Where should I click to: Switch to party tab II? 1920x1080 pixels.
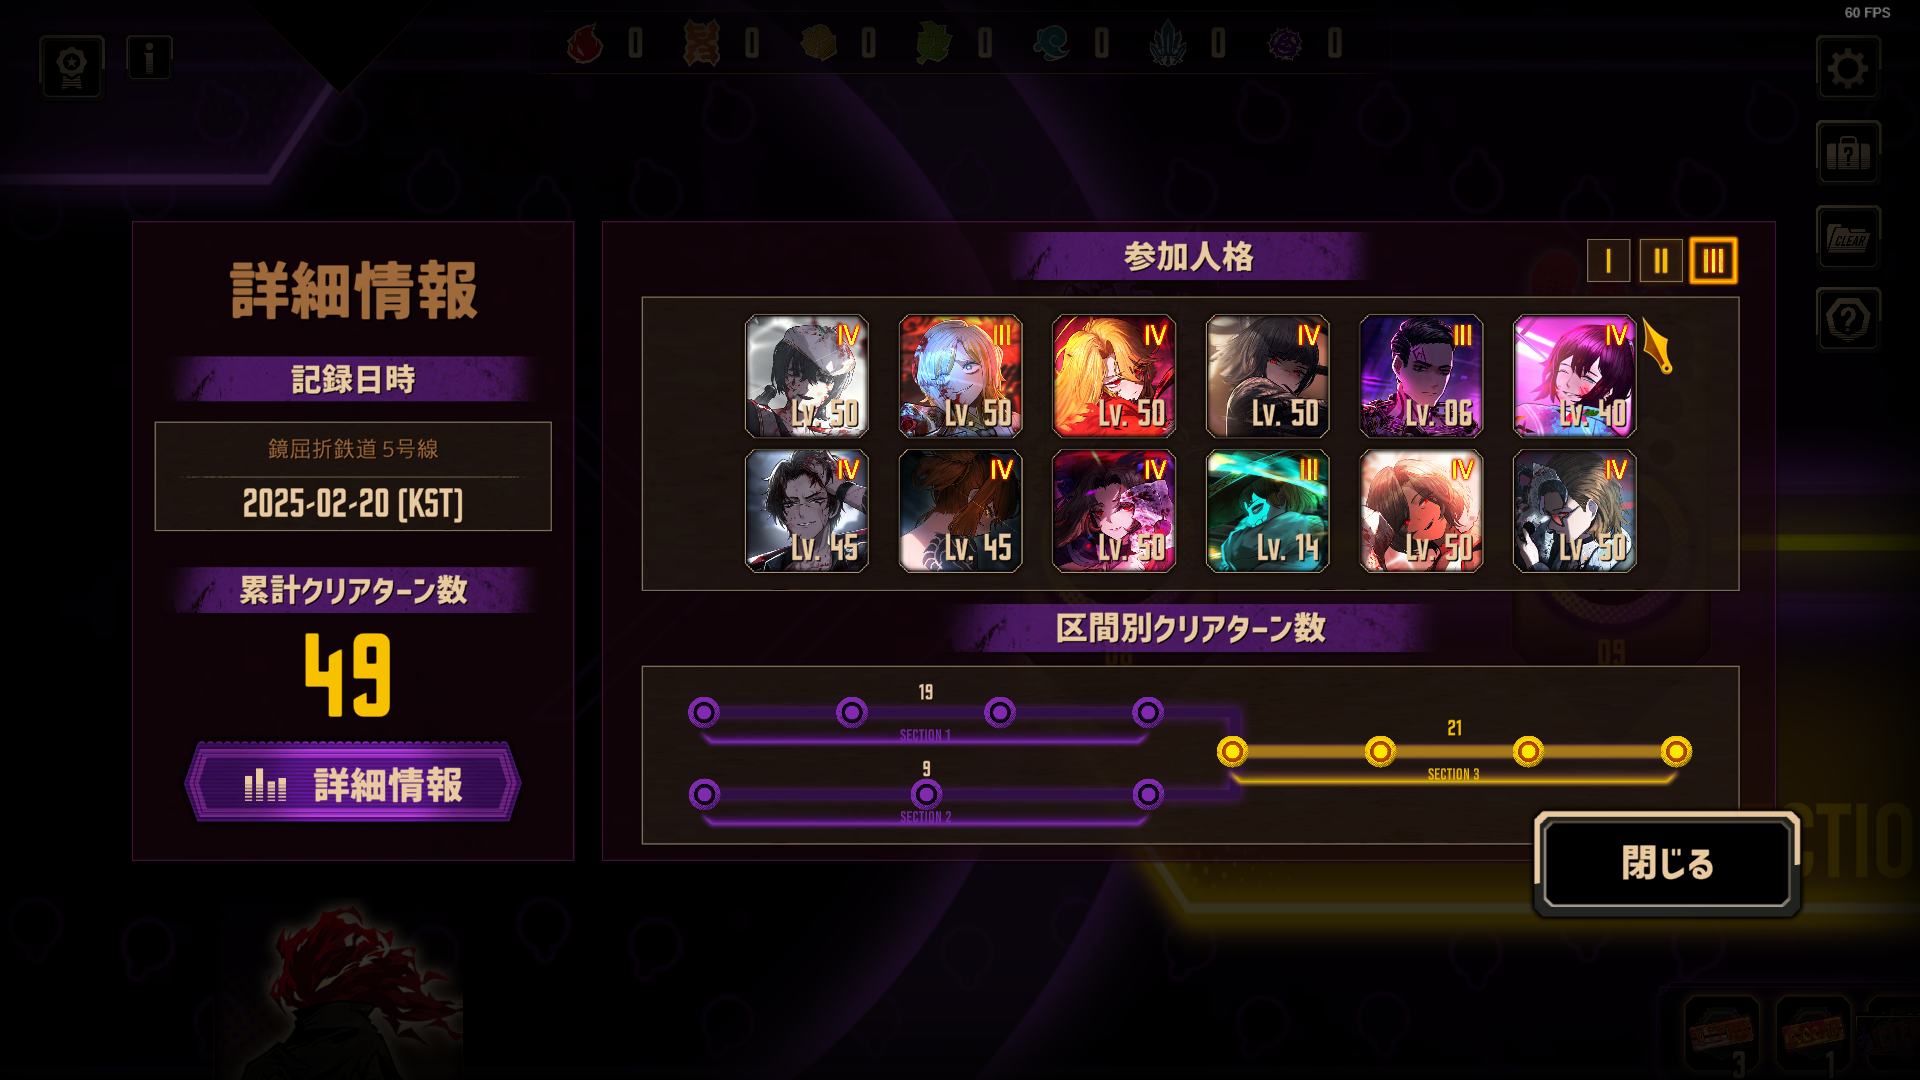1661,261
